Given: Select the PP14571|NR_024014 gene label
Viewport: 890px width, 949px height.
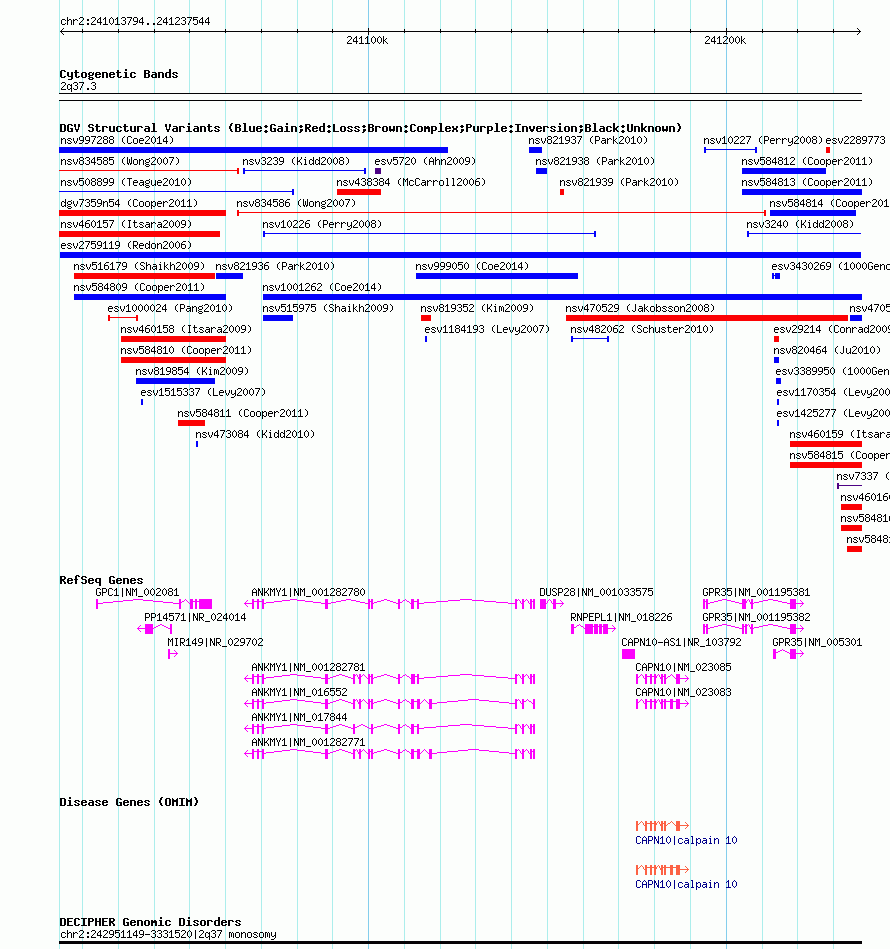Looking at the screenshot, I should (x=195, y=617).
